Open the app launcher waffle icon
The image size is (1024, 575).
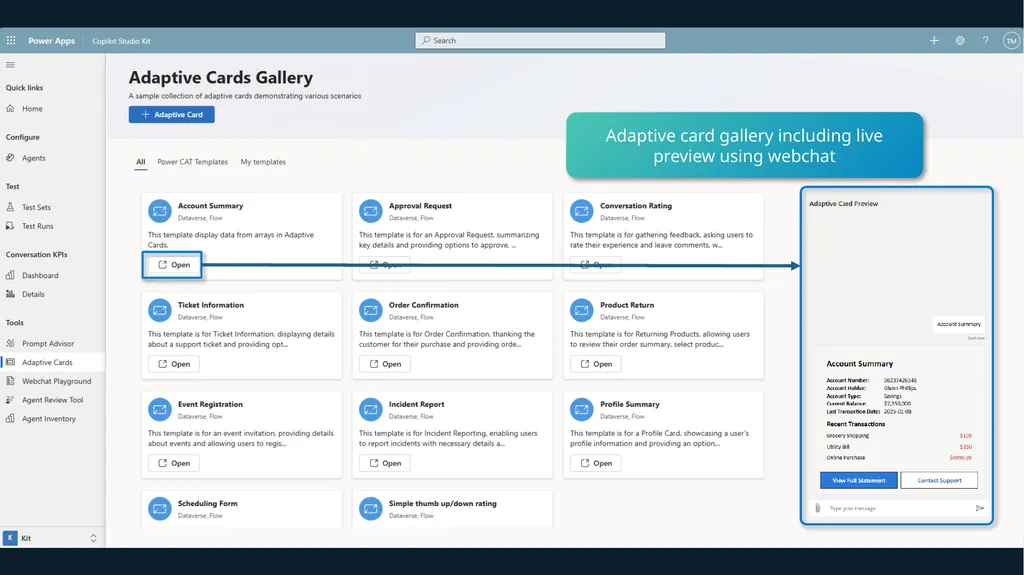[x=11, y=41]
